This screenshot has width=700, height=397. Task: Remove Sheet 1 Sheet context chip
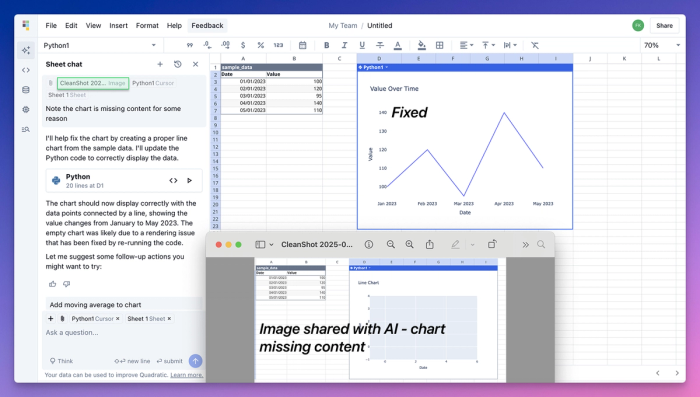pyautogui.click(x=169, y=319)
